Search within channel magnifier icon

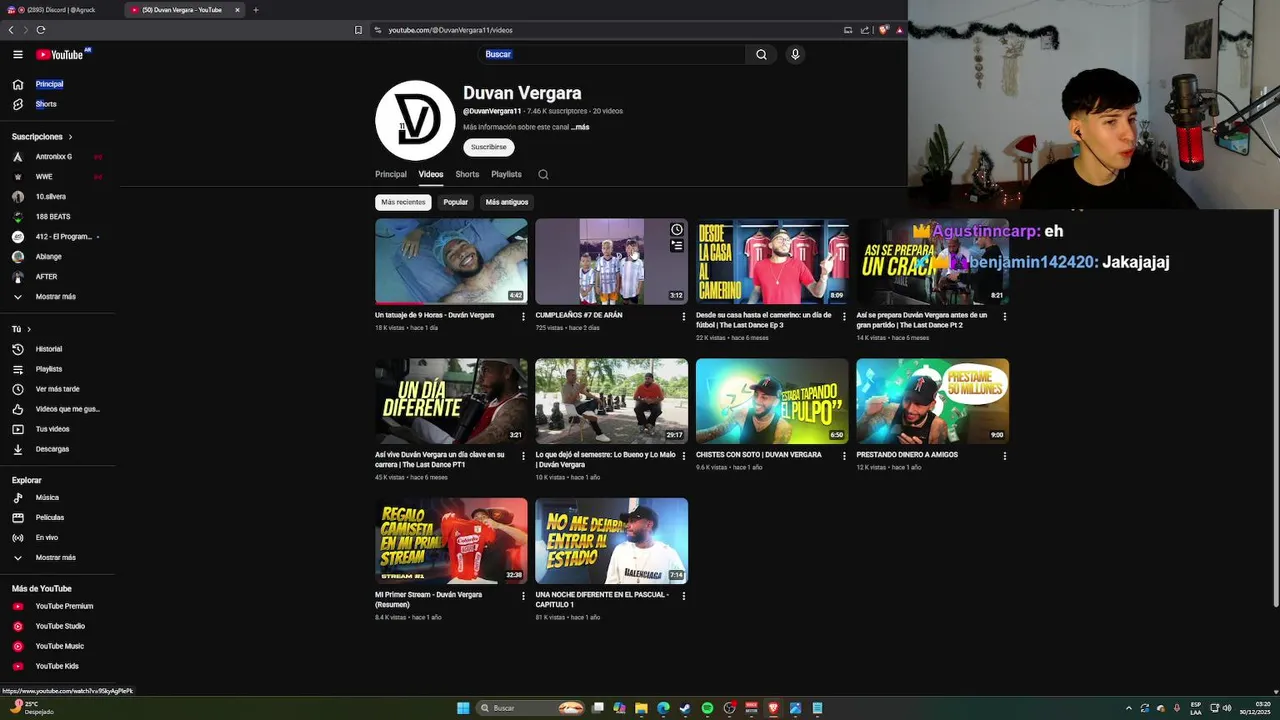click(x=543, y=174)
